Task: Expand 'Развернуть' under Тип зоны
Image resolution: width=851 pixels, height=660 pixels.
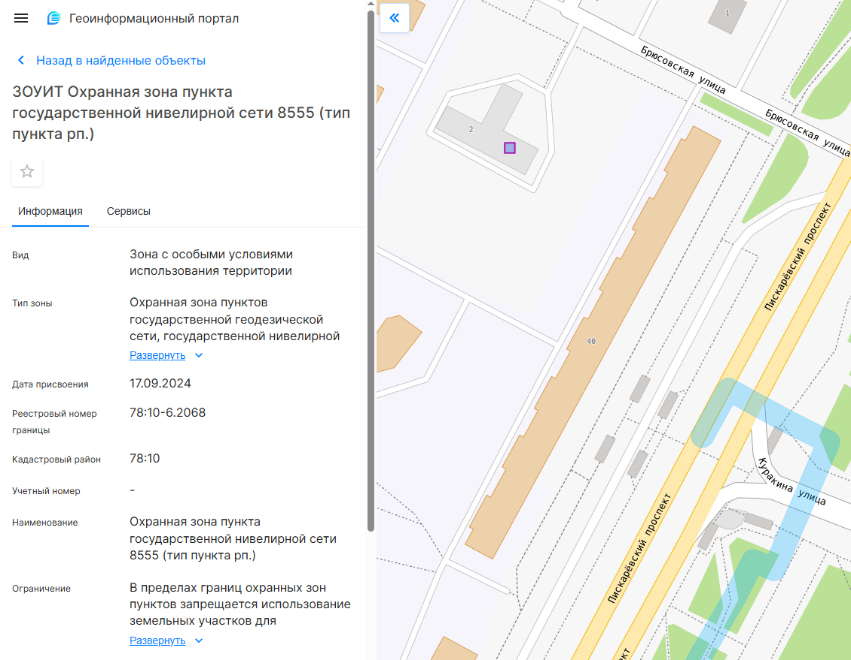Action: (x=157, y=355)
